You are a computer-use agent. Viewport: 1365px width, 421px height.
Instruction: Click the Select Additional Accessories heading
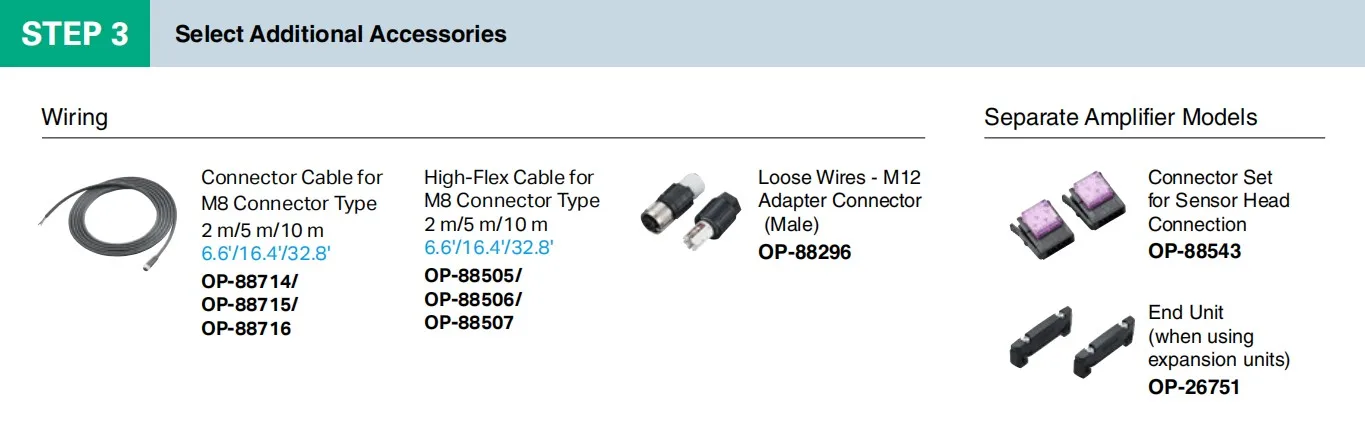click(340, 34)
